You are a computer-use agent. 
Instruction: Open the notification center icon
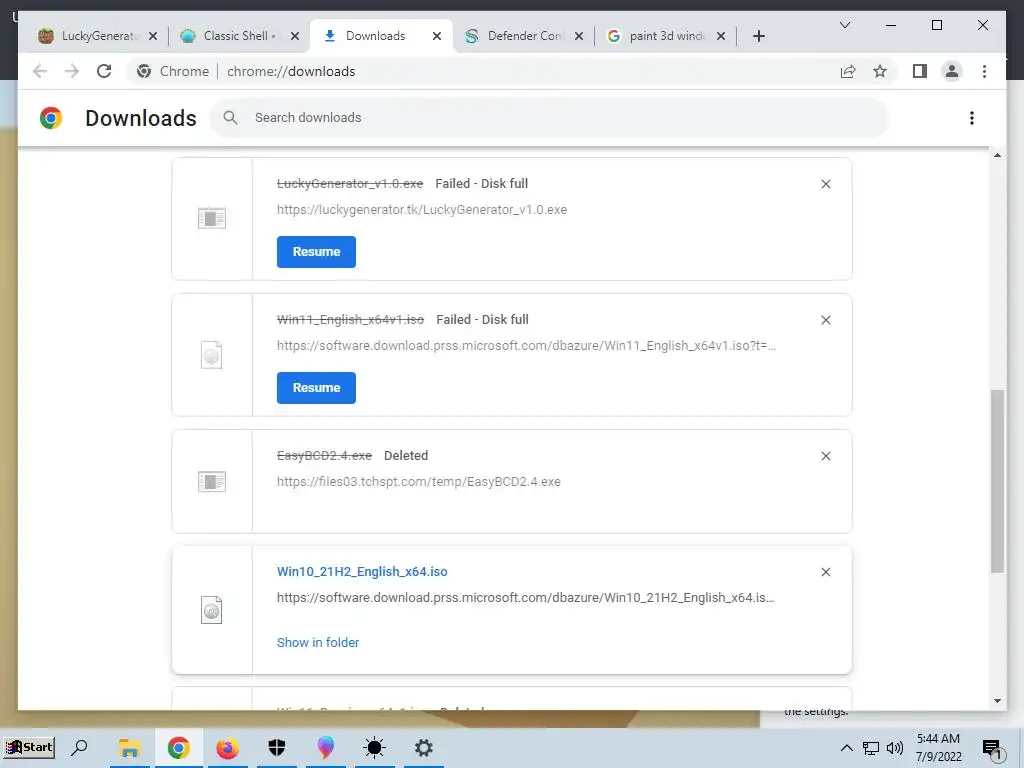[992, 748]
